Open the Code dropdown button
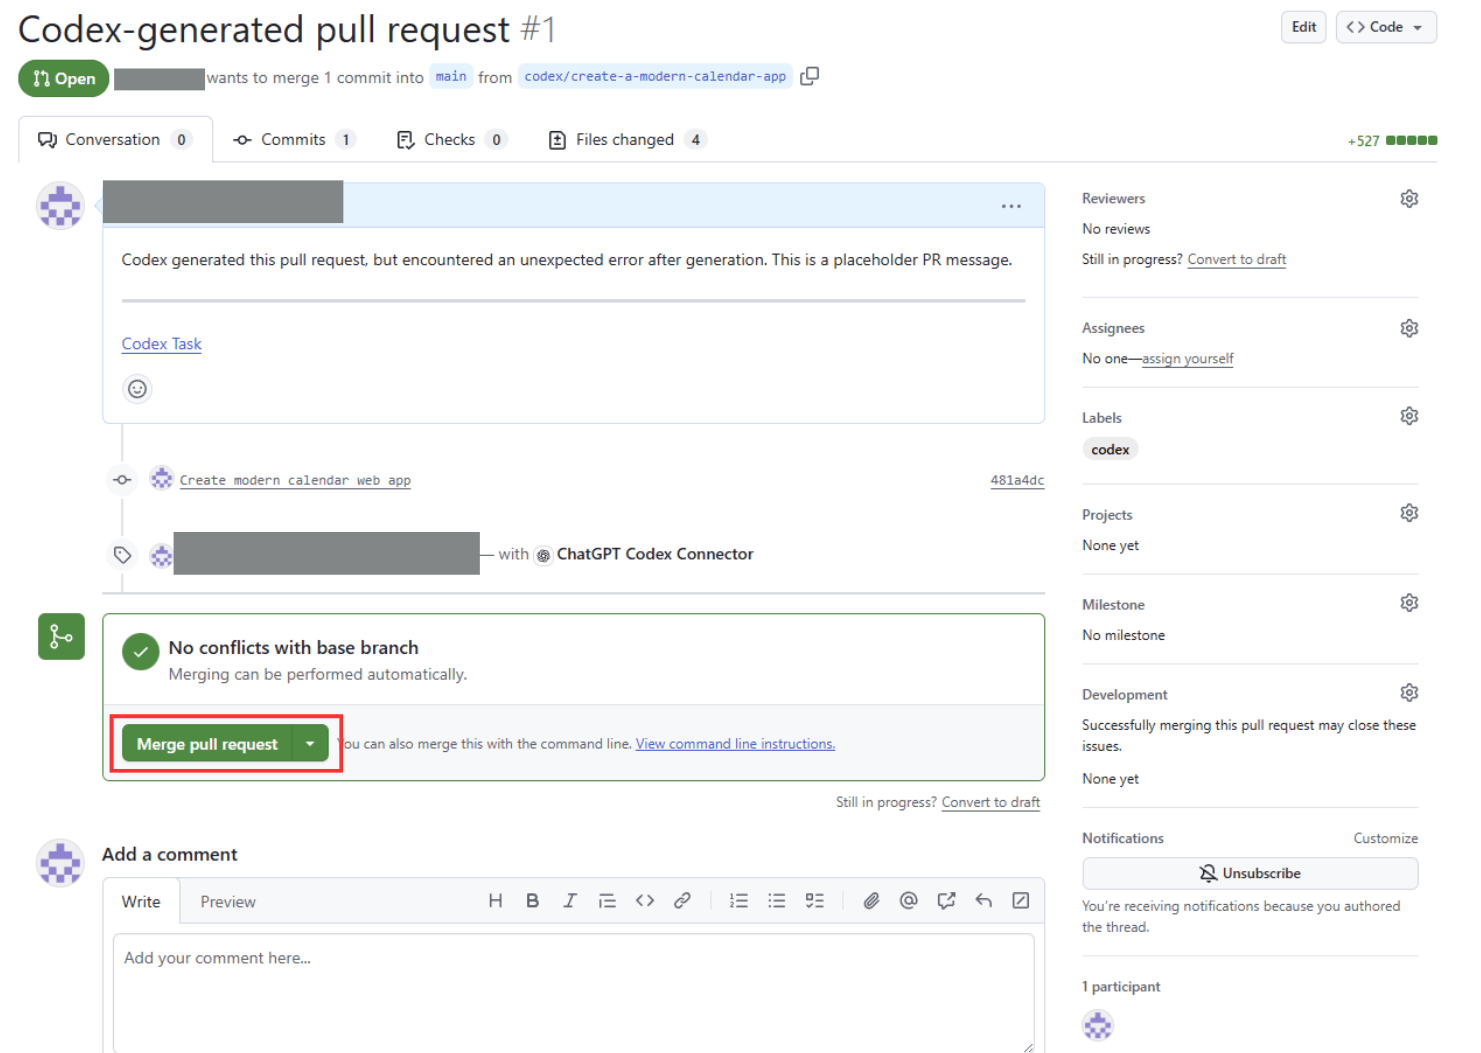This screenshot has width=1481, height=1053. point(1385,27)
